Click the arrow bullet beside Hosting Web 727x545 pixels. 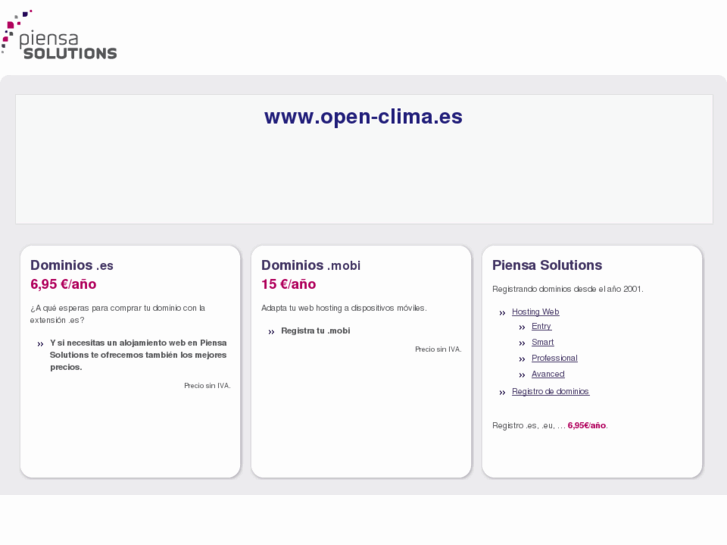coord(502,313)
